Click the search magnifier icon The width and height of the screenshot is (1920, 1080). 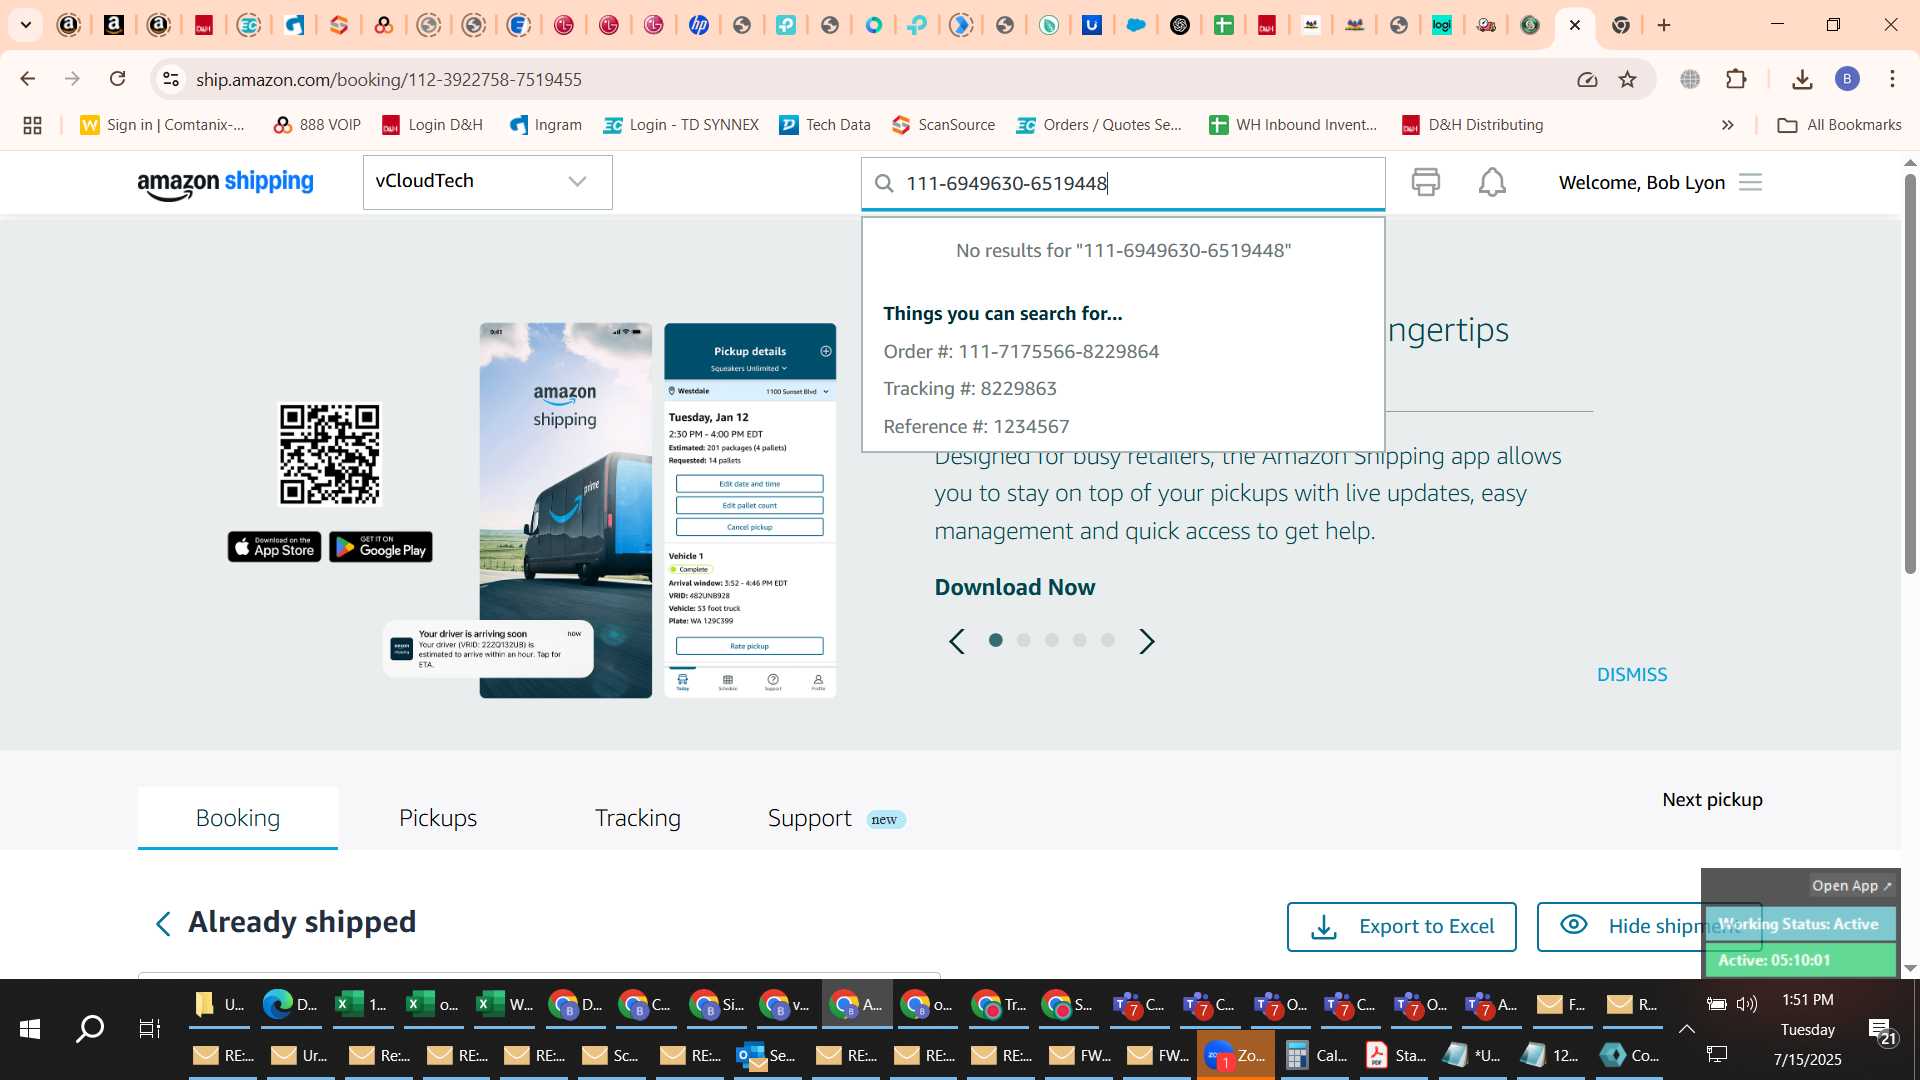click(x=884, y=183)
